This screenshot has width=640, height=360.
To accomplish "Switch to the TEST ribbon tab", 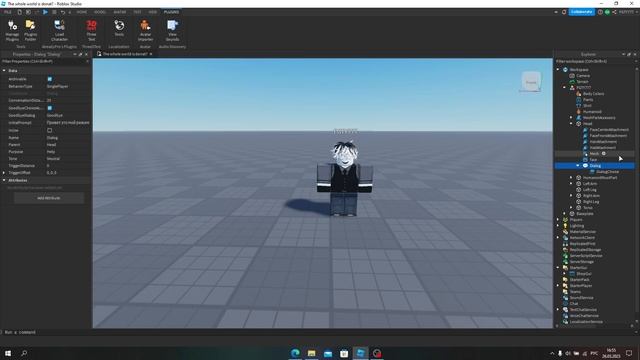I will [x=137, y=12].
